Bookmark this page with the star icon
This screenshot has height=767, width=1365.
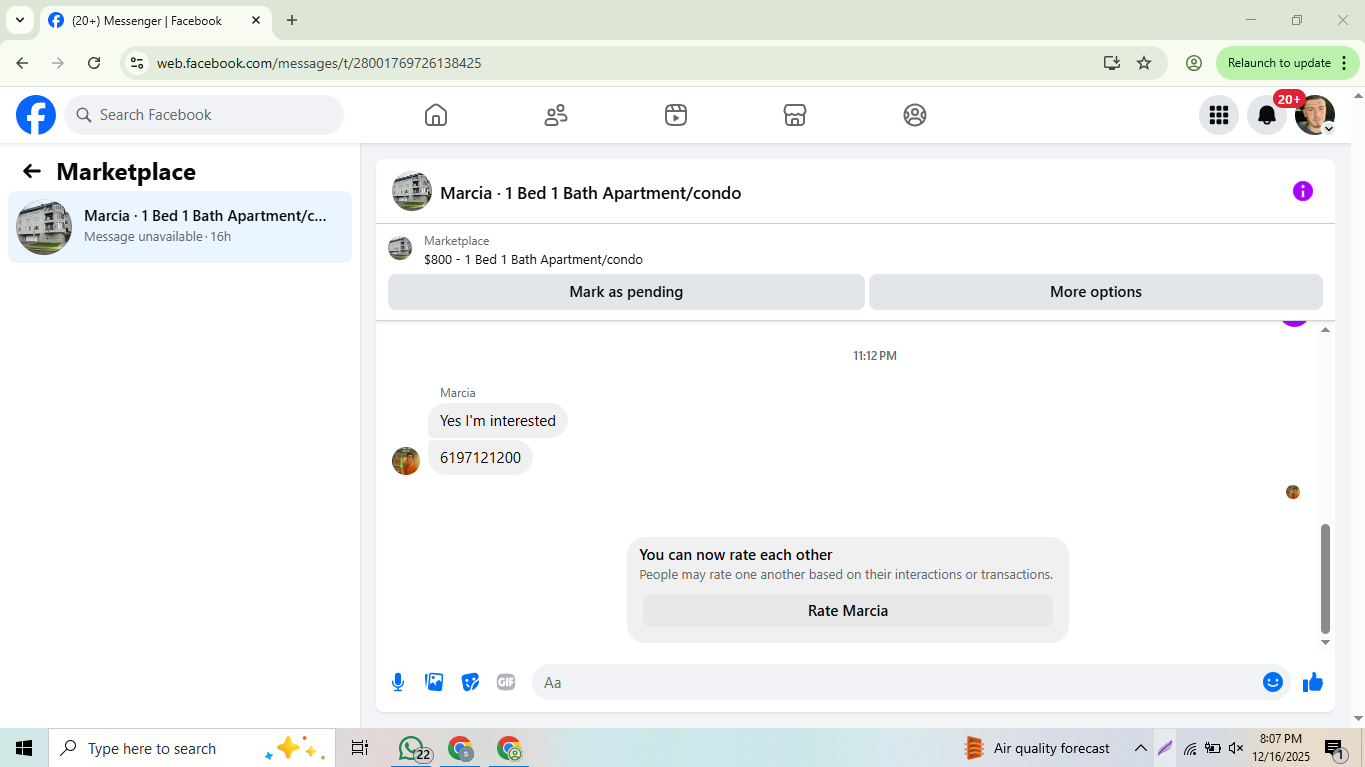(x=1144, y=63)
